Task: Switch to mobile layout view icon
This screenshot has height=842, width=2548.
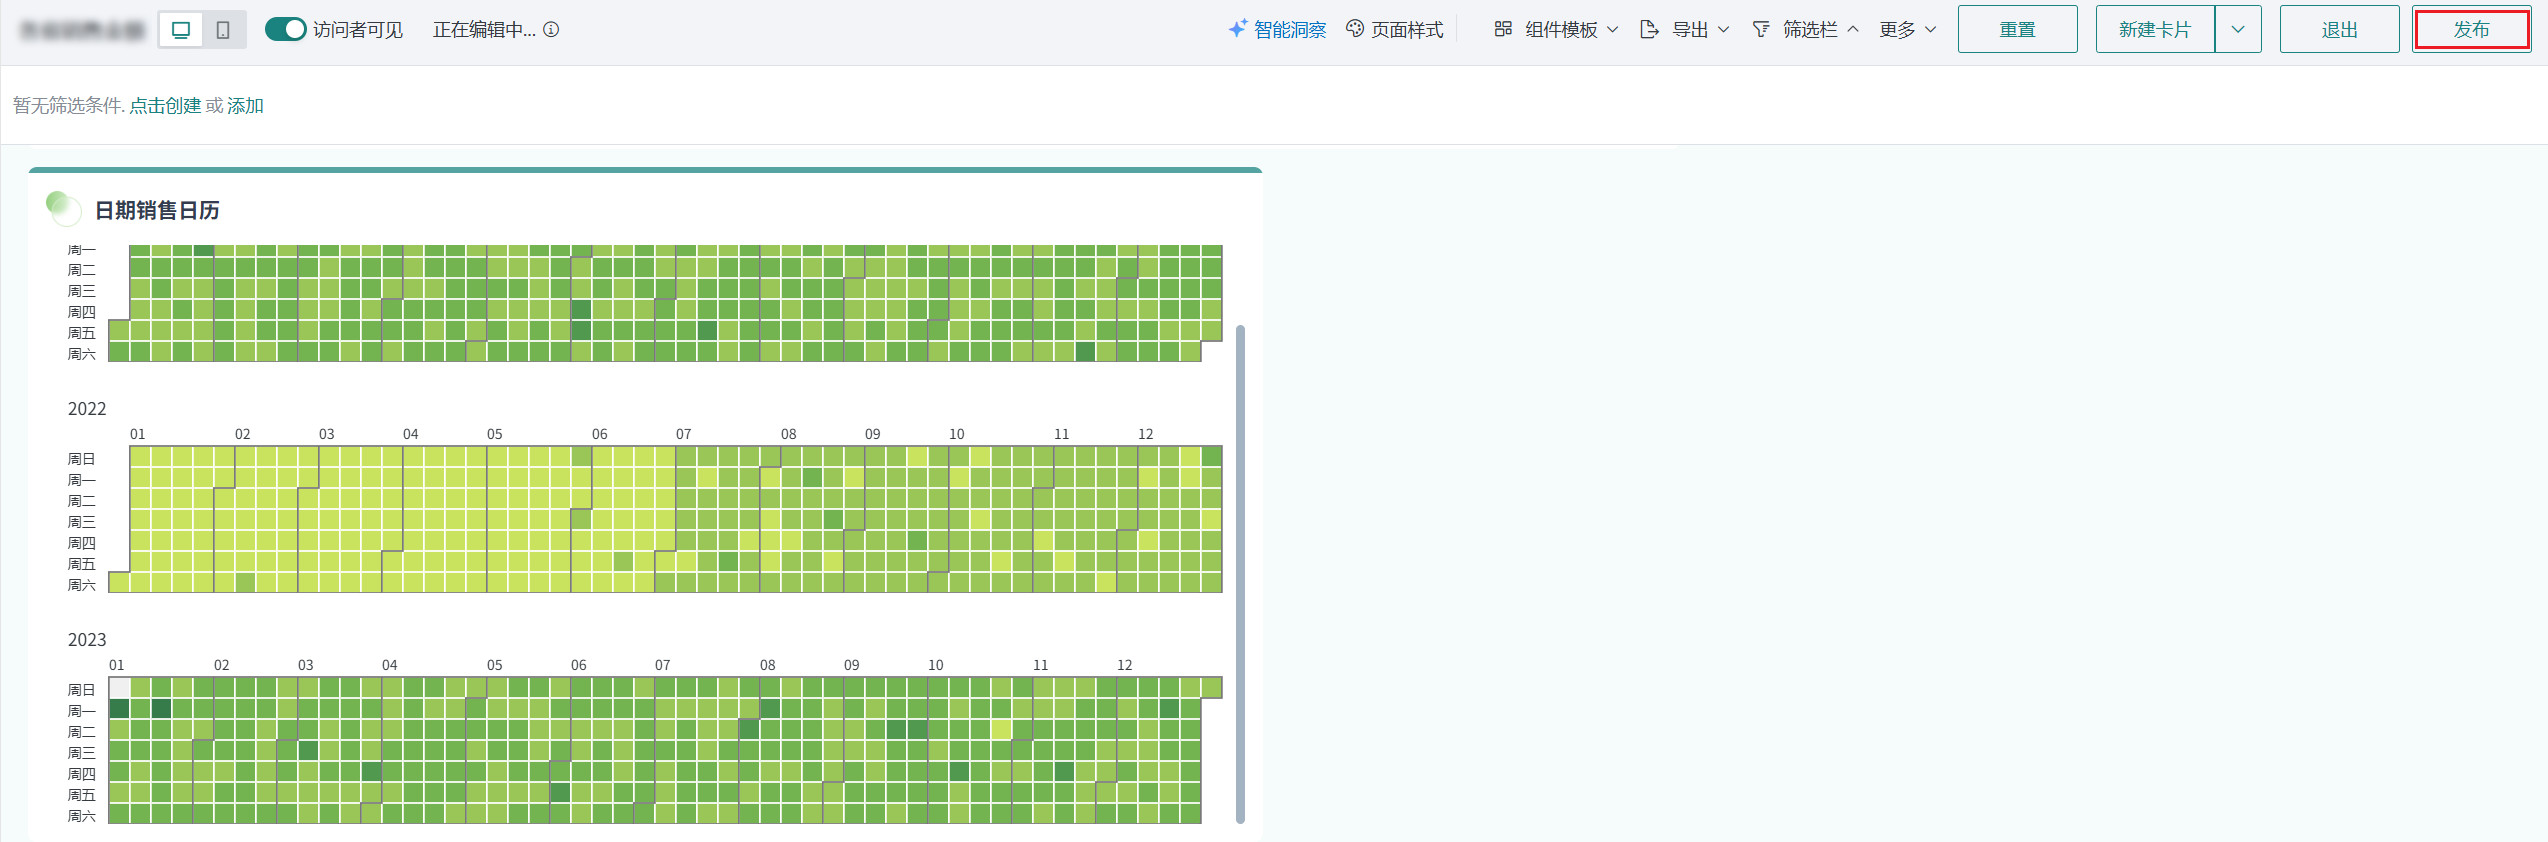Action: tap(223, 30)
